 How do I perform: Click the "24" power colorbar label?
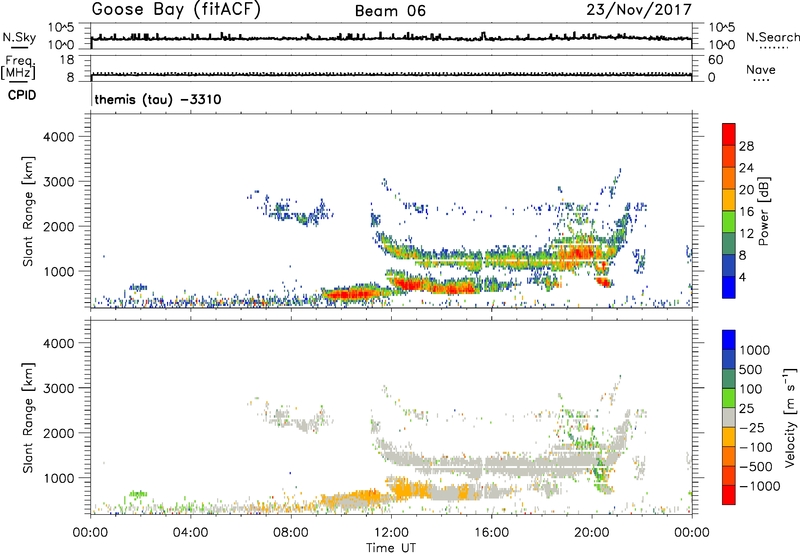[746, 168]
